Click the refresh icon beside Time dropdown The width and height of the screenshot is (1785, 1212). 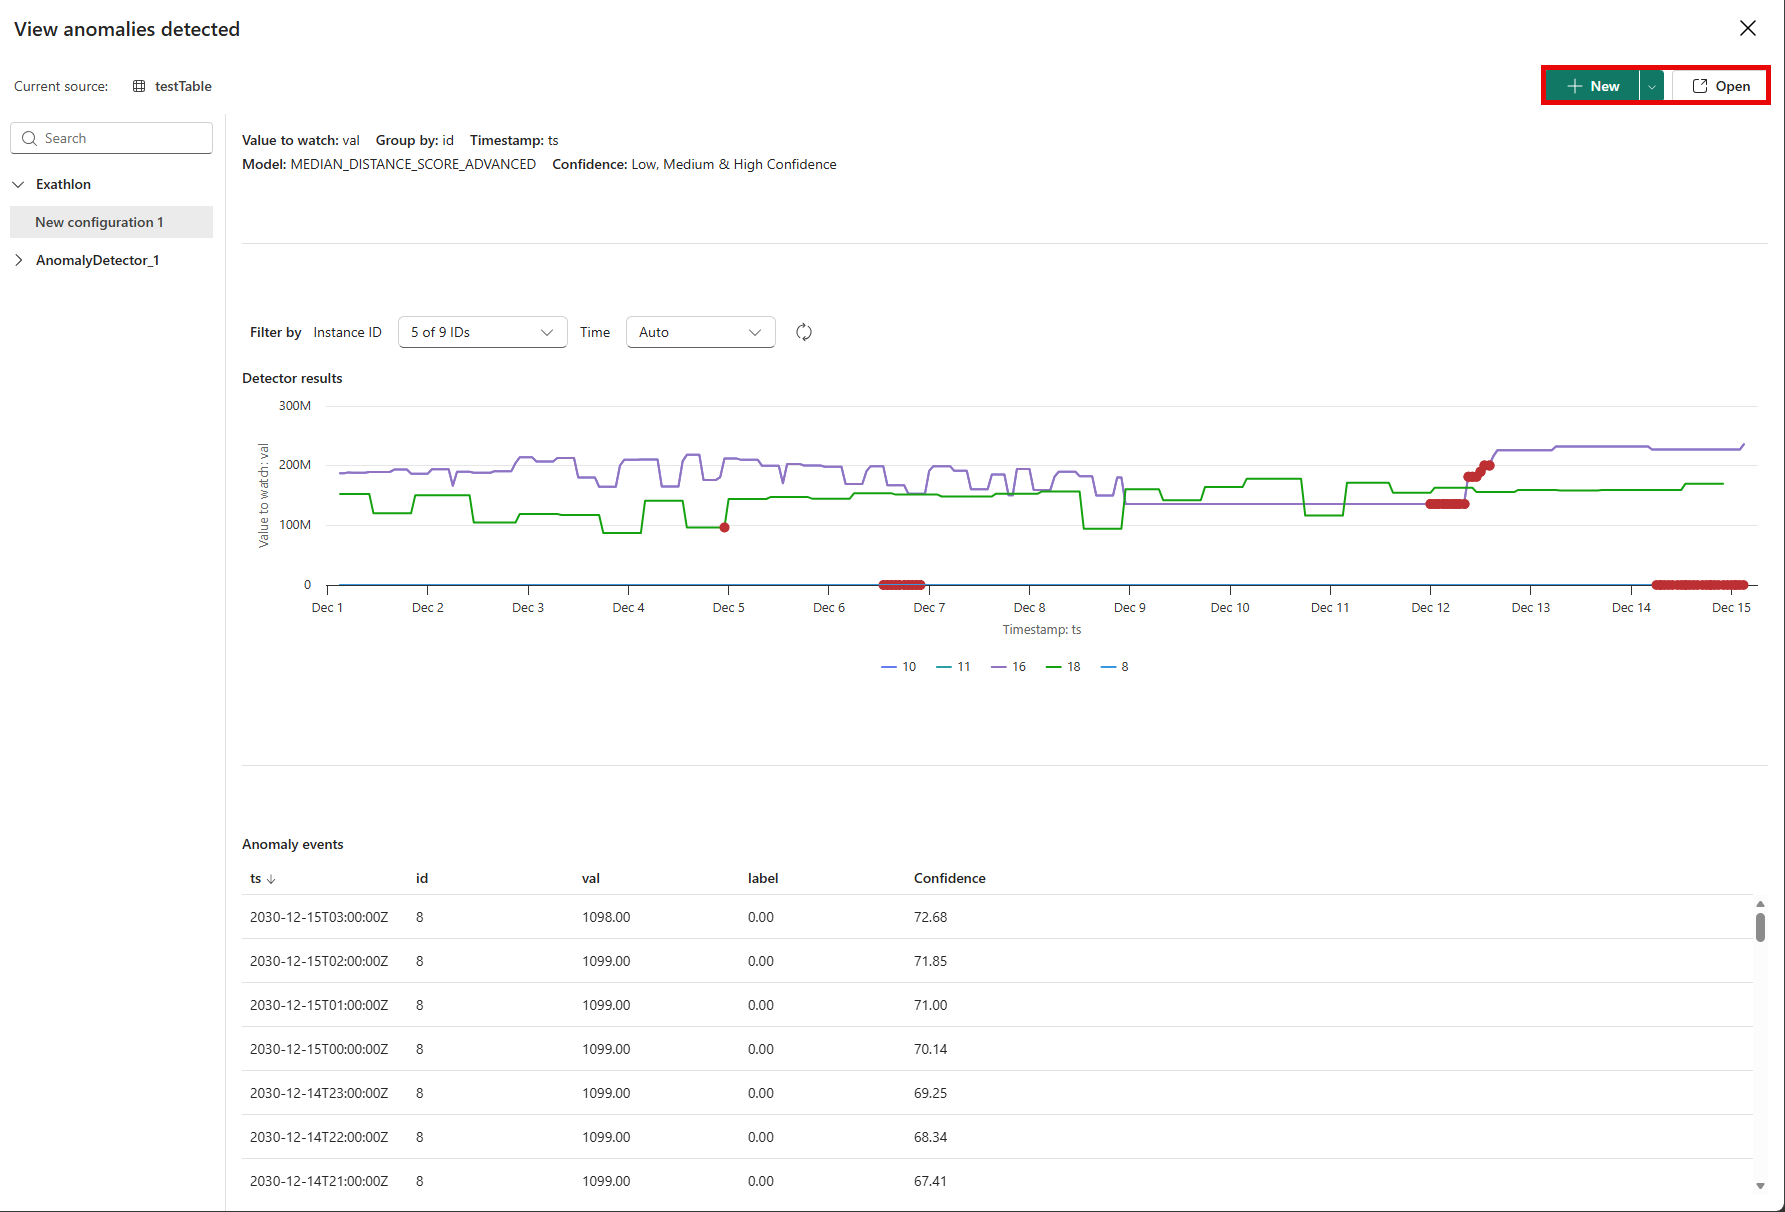click(804, 332)
